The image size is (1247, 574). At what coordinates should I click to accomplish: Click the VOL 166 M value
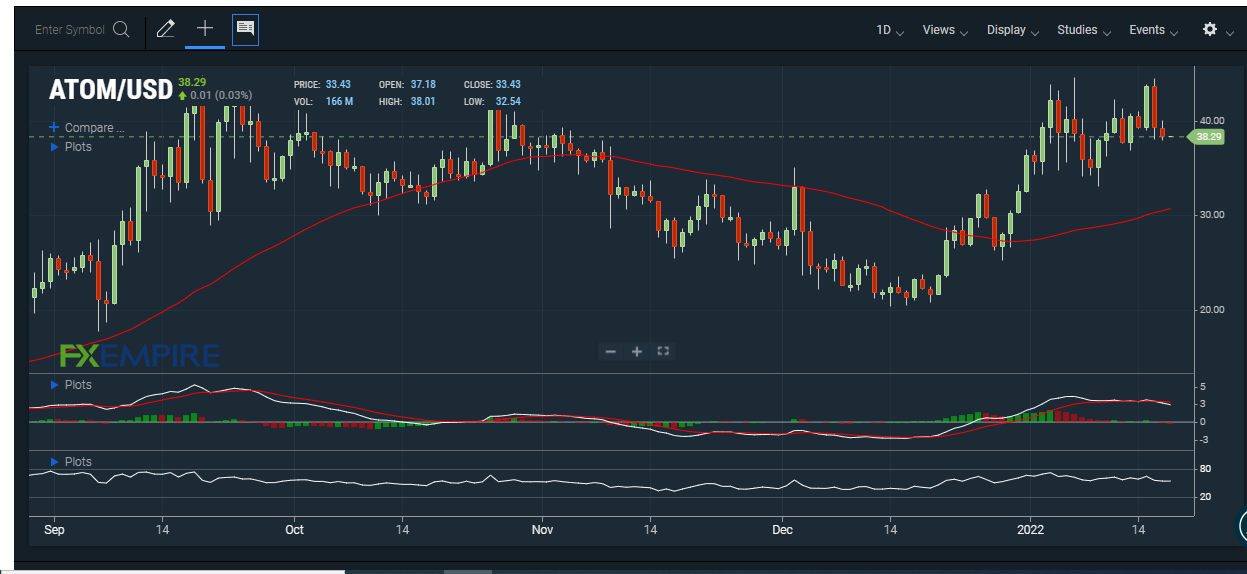(339, 102)
